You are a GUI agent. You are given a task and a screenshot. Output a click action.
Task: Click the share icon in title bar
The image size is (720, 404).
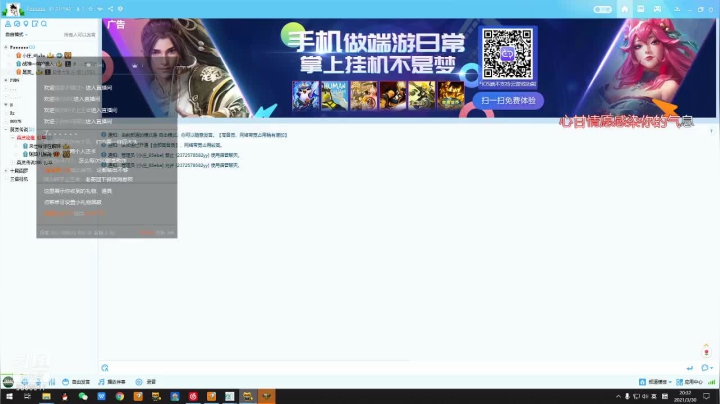pyautogui.click(x=110, y=9)
